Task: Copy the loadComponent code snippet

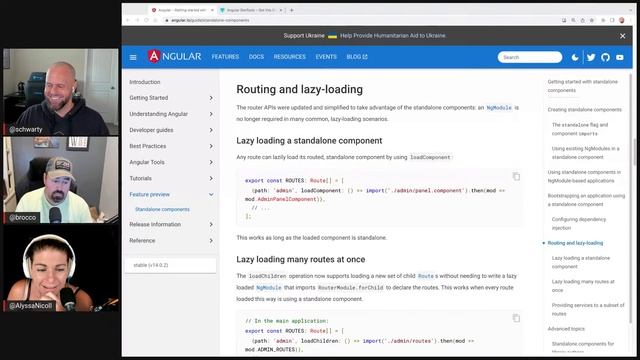Action: click(x=516, y=176)
